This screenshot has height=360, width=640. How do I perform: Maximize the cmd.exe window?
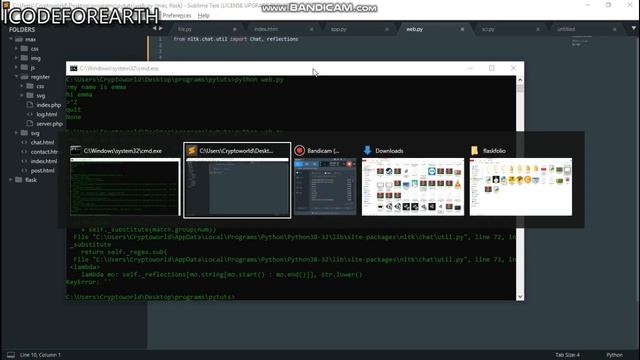pos(492,68)
